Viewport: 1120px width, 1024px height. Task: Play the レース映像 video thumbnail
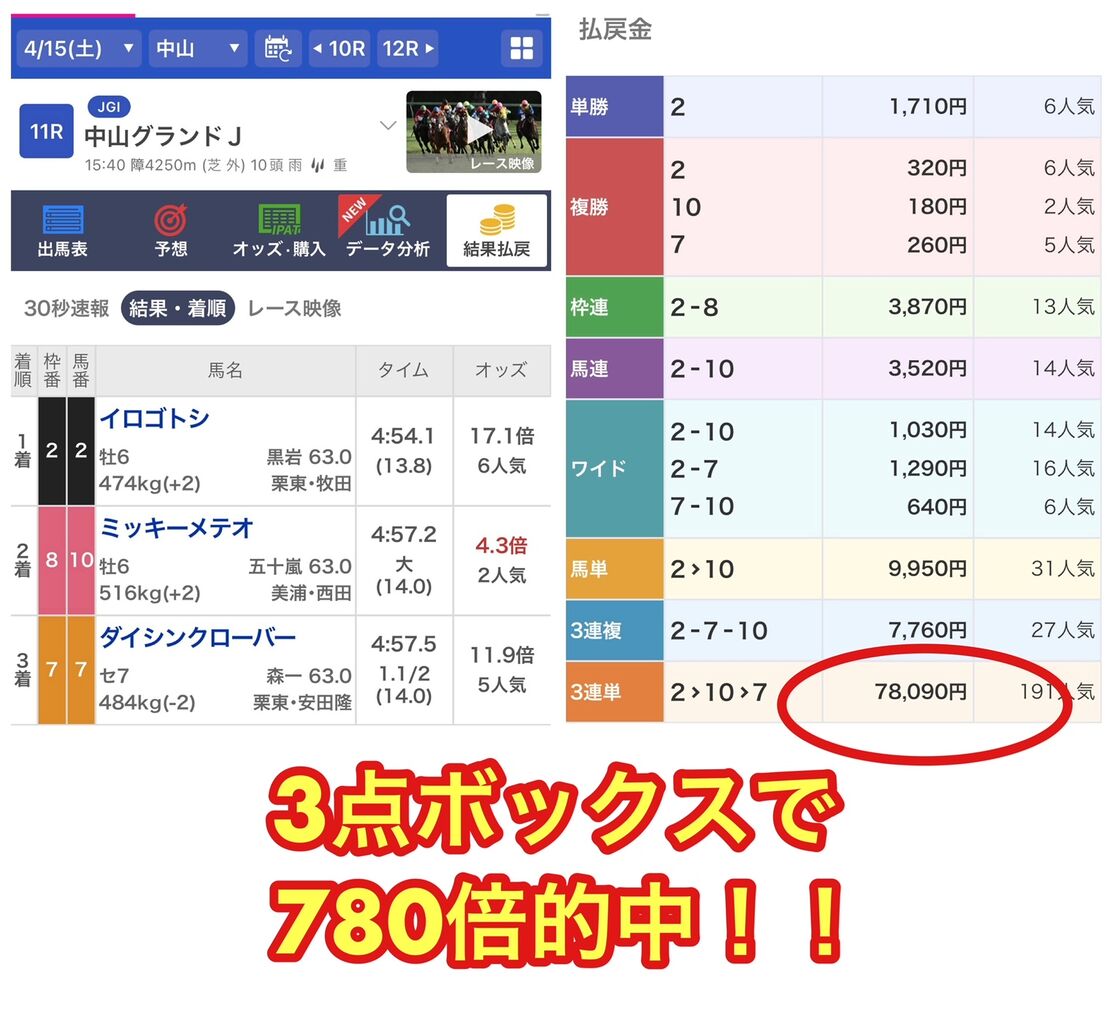click(474, 131)
